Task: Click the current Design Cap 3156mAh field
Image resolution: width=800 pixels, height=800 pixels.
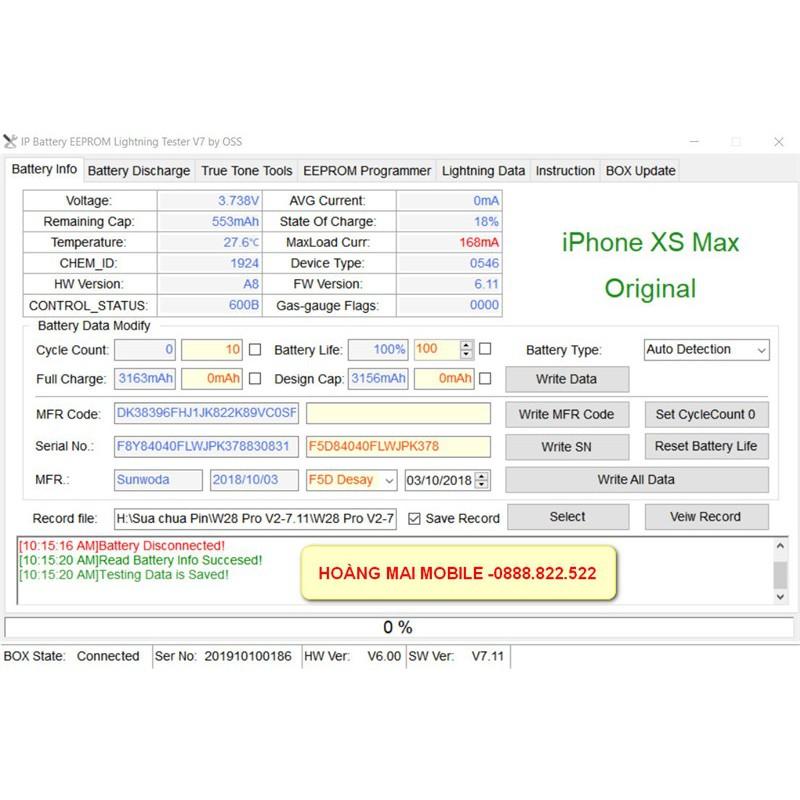Action: coord(378,379)
